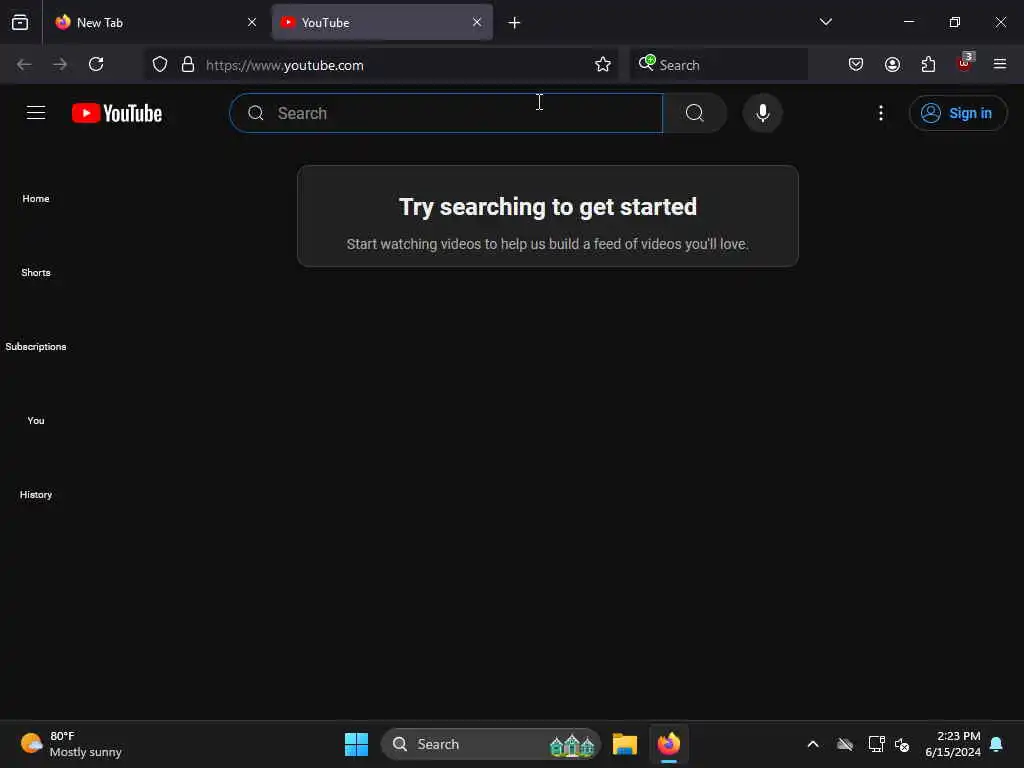
Task: Reload the current page
Action: [x=96, y=64]
